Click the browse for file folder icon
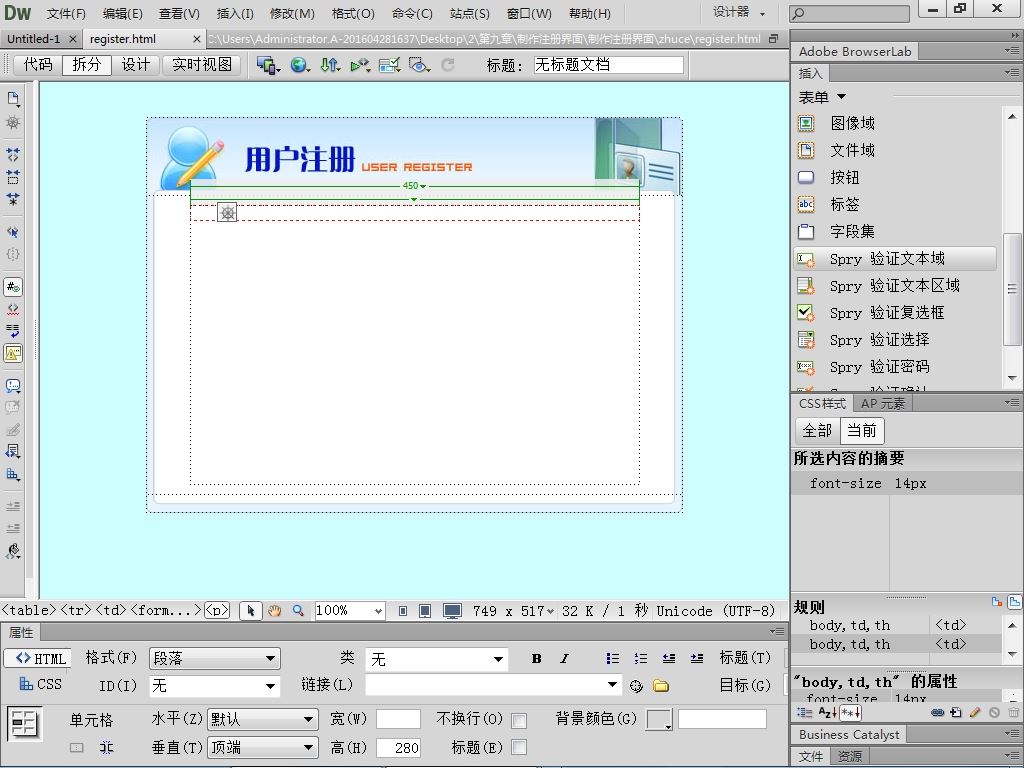The image size is (1024, 768). (661, 686)
